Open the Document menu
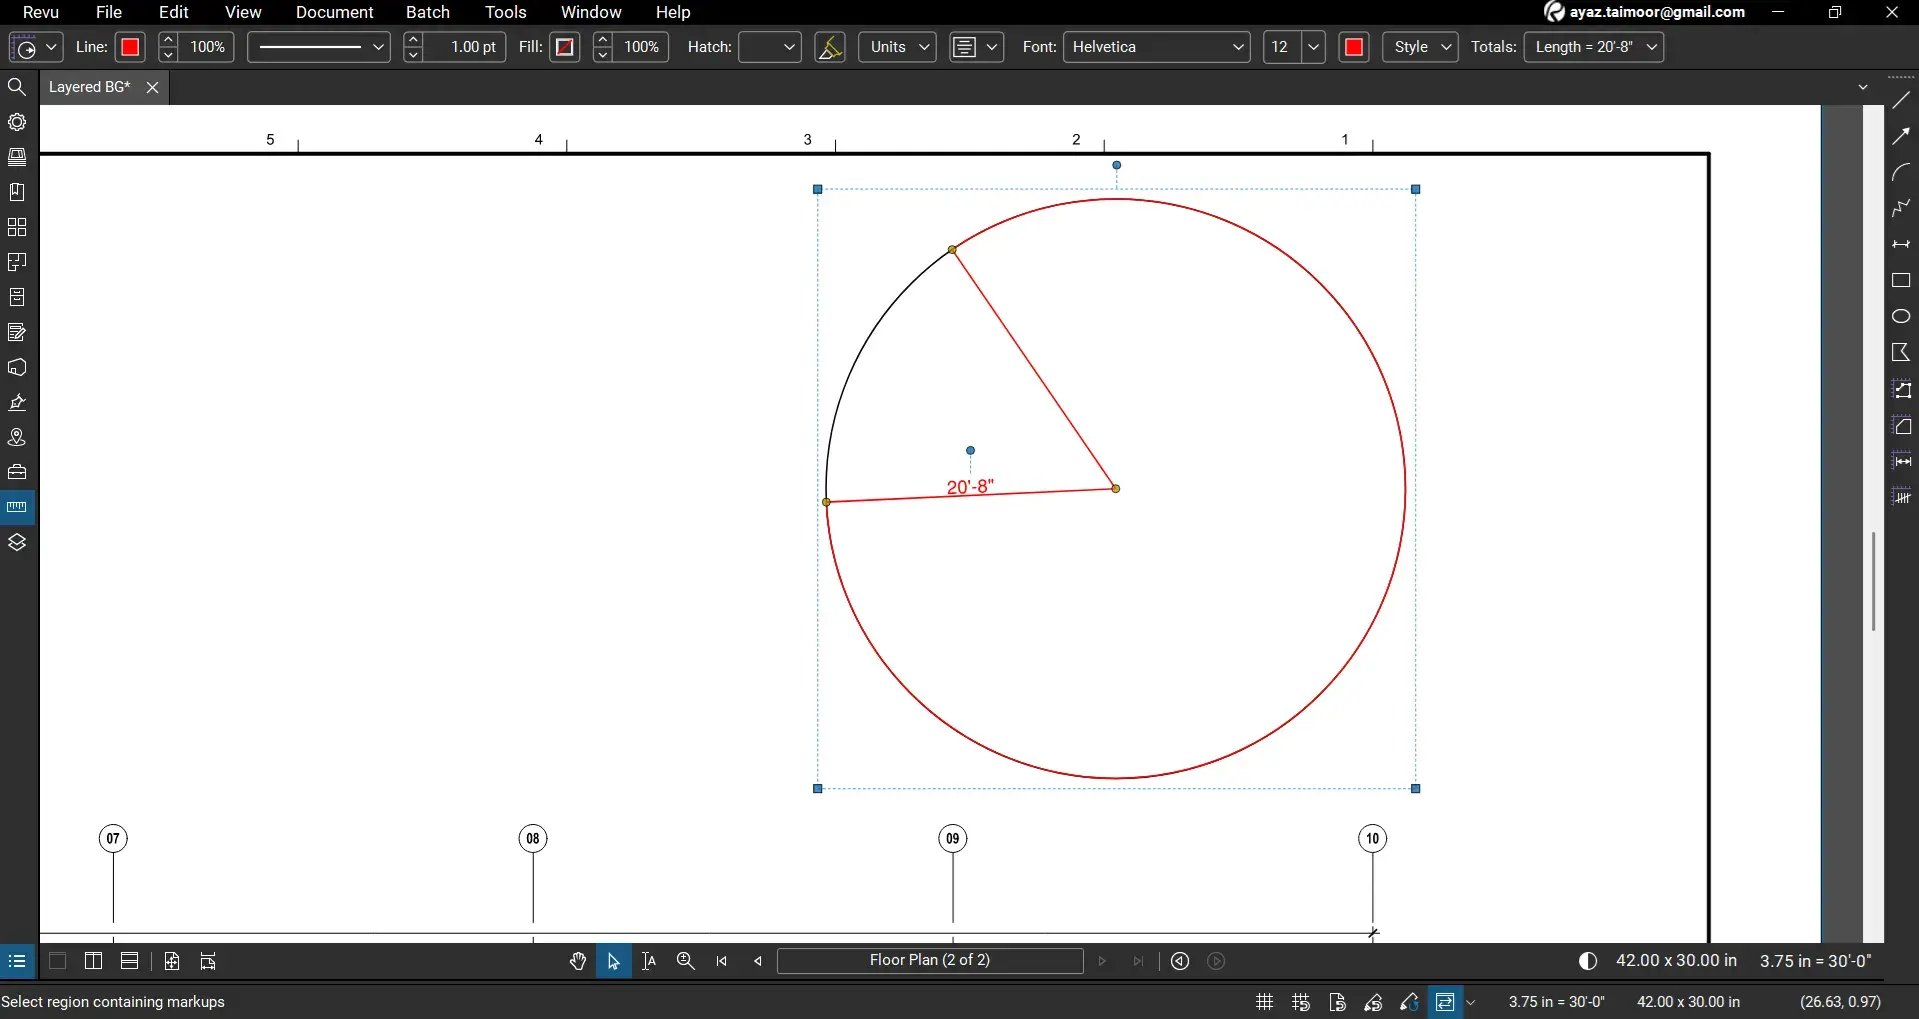1919x1019 pixels. [335, 12]
